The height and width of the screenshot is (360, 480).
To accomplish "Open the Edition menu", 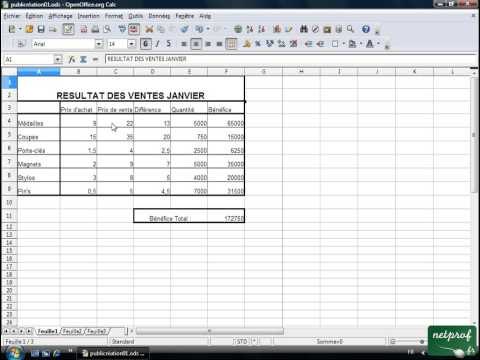I will click(34, 16).
